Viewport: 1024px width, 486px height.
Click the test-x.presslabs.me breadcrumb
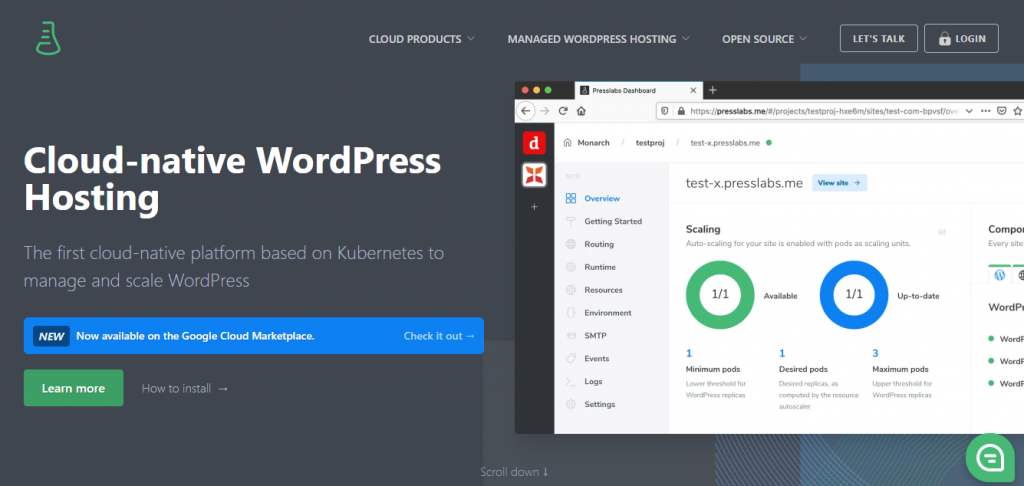(x=725, y=142)
